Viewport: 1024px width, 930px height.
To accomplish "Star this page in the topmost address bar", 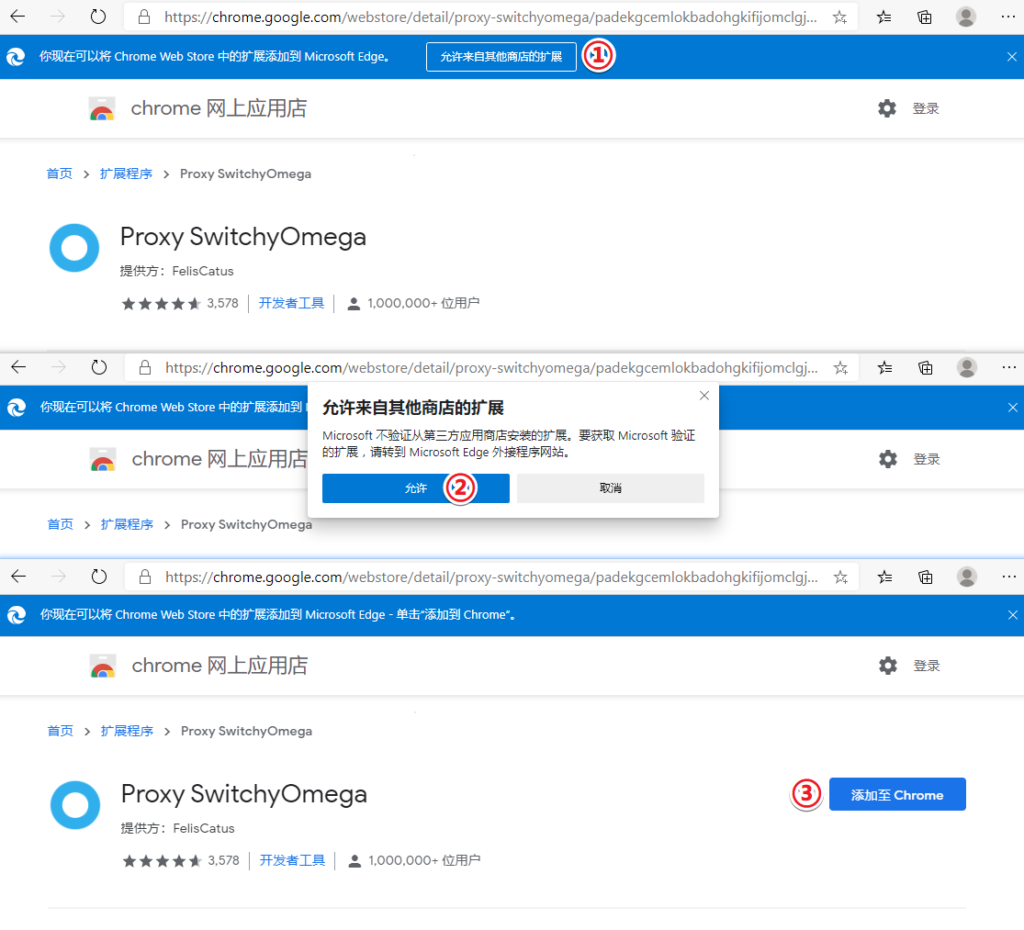I will [x=840, y=17].
